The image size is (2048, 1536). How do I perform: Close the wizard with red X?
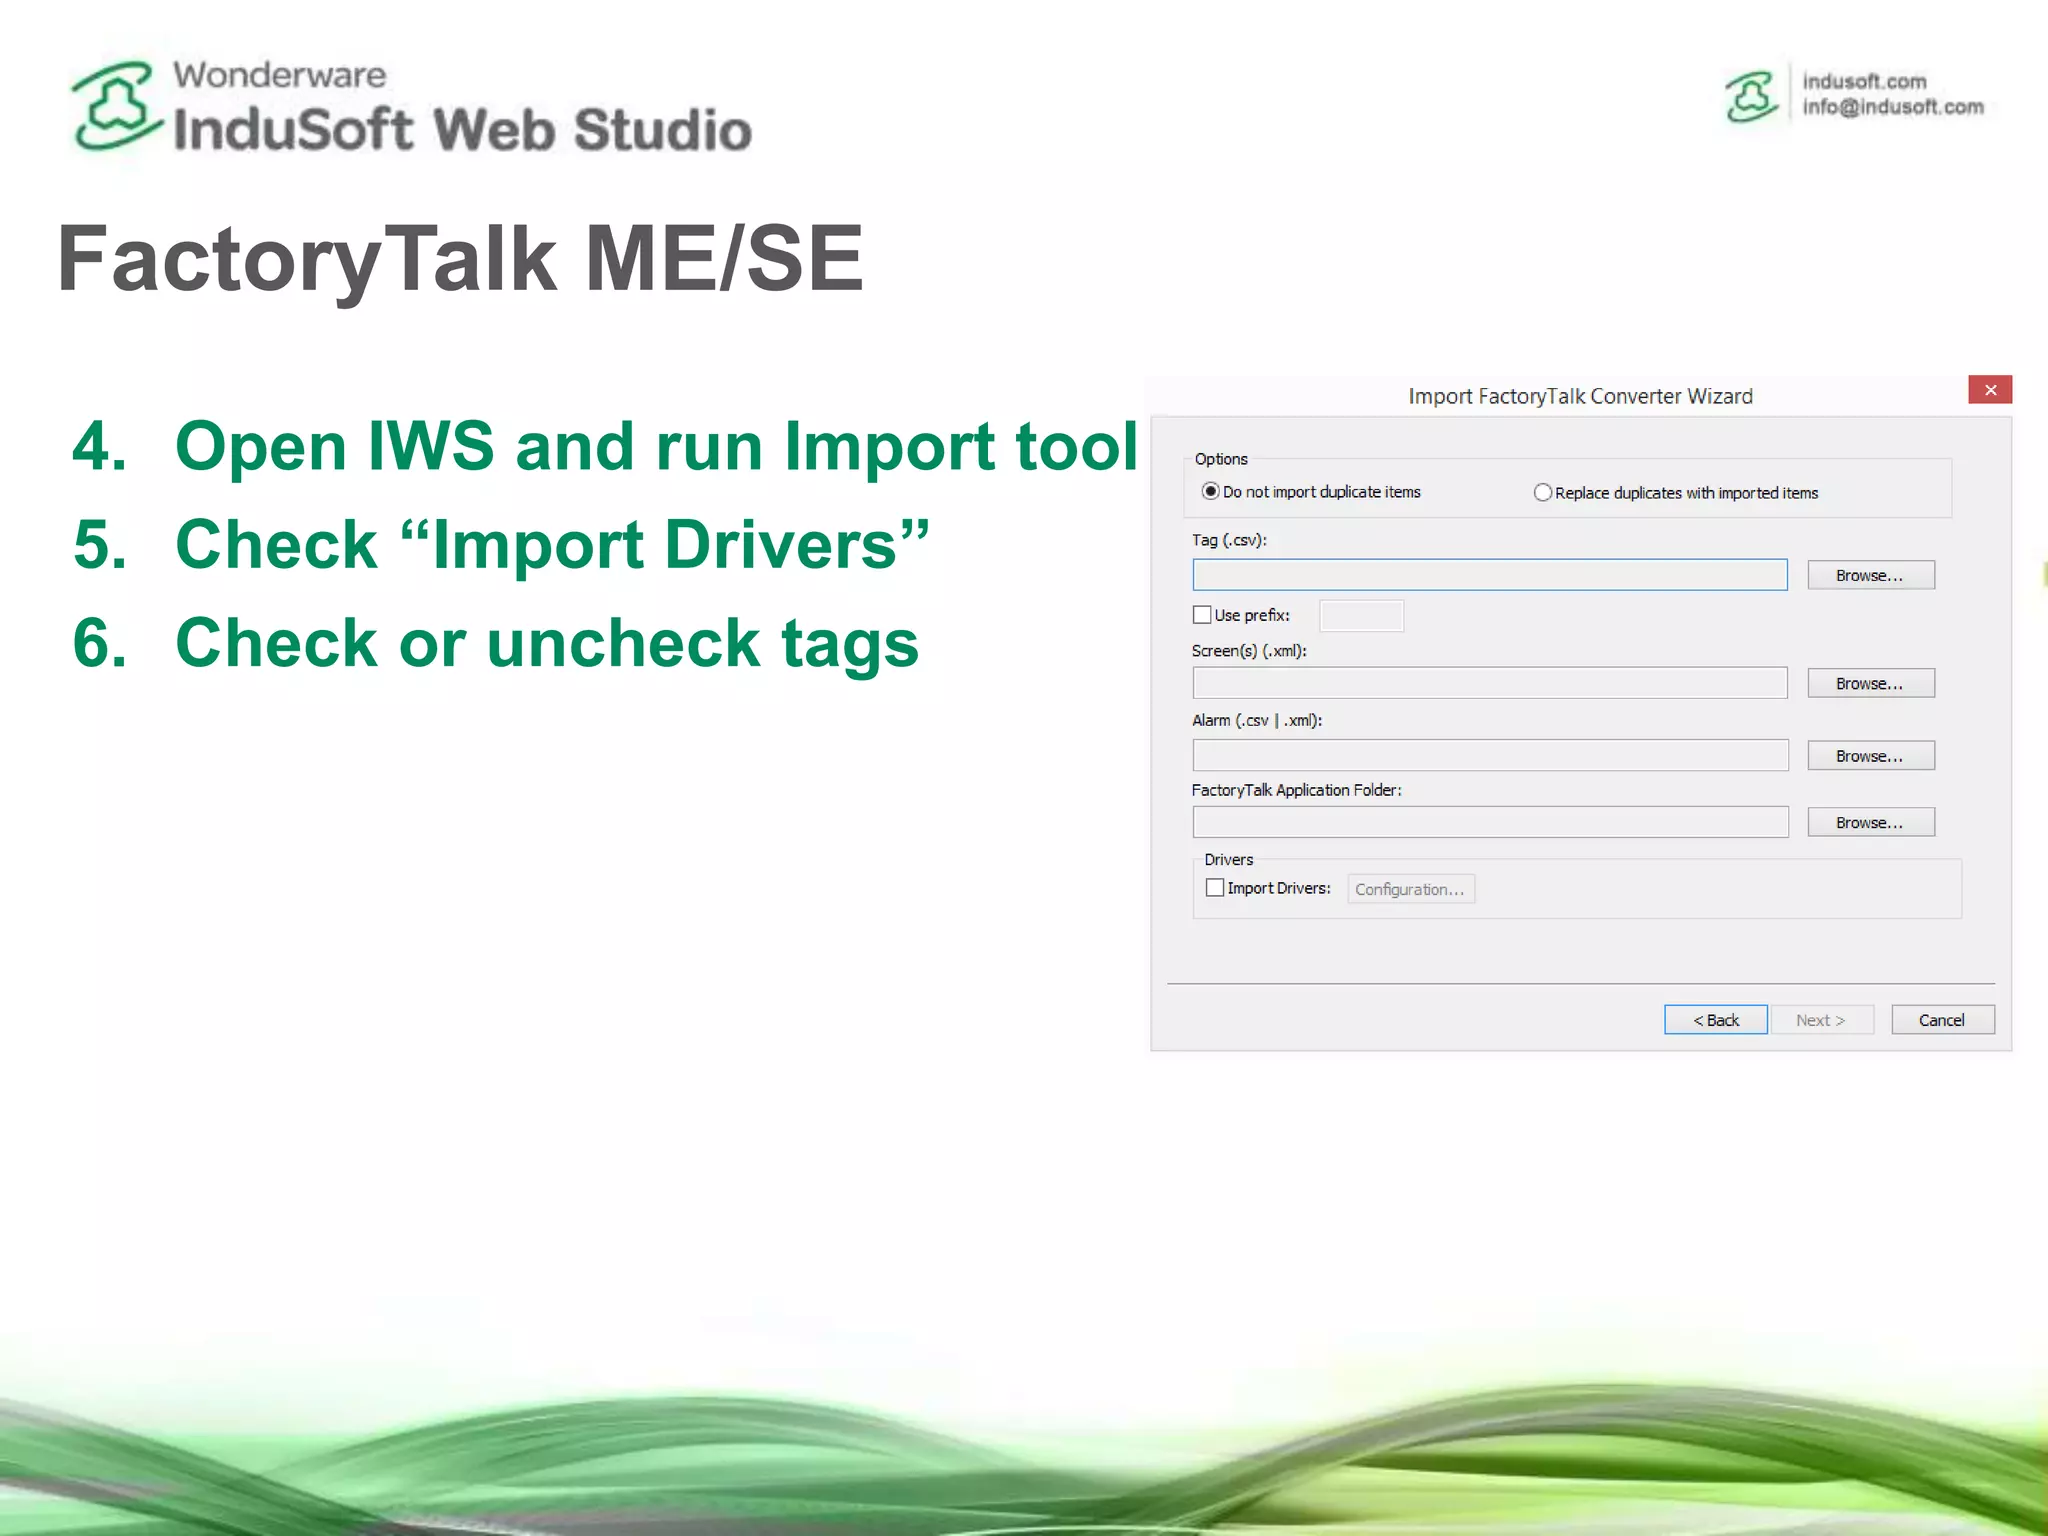1990,390
